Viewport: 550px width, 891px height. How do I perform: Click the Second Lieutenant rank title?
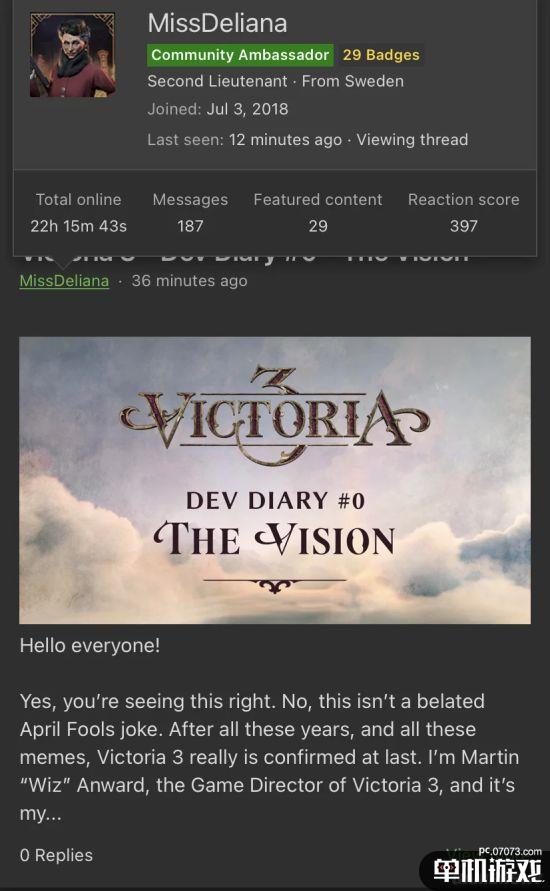[217, 81]
